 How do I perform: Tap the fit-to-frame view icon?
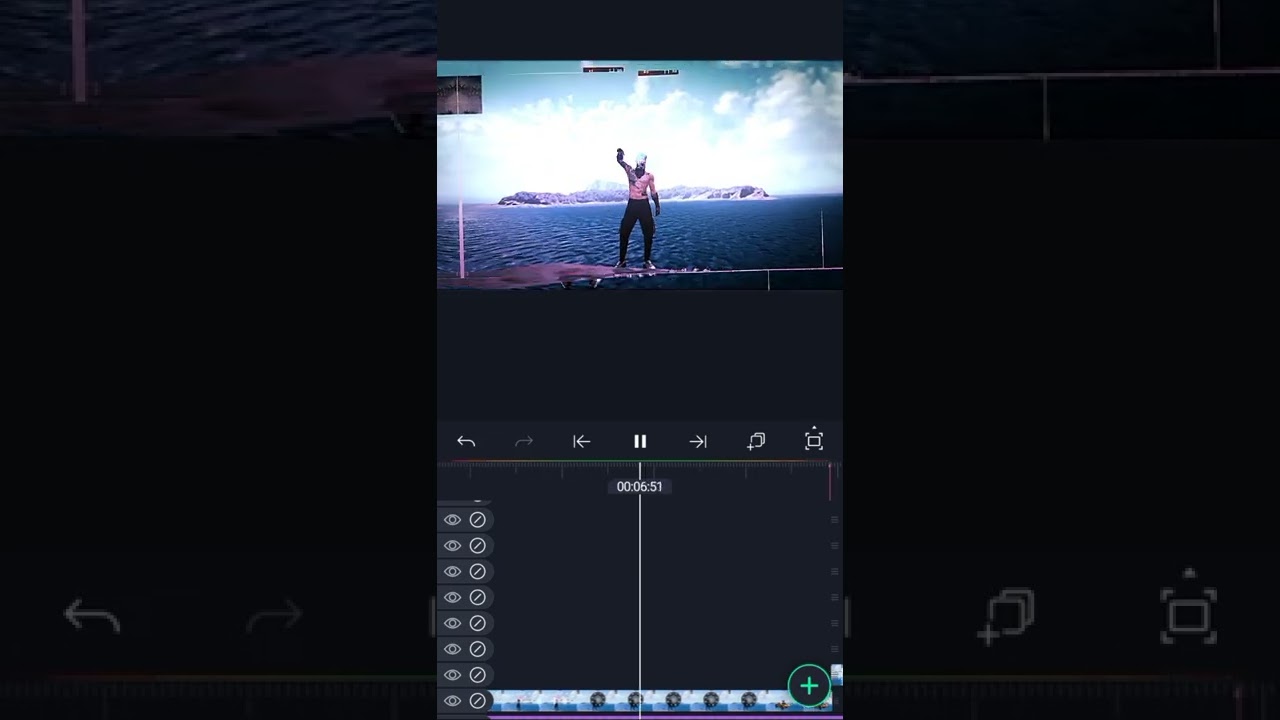[x=814, y=440]
